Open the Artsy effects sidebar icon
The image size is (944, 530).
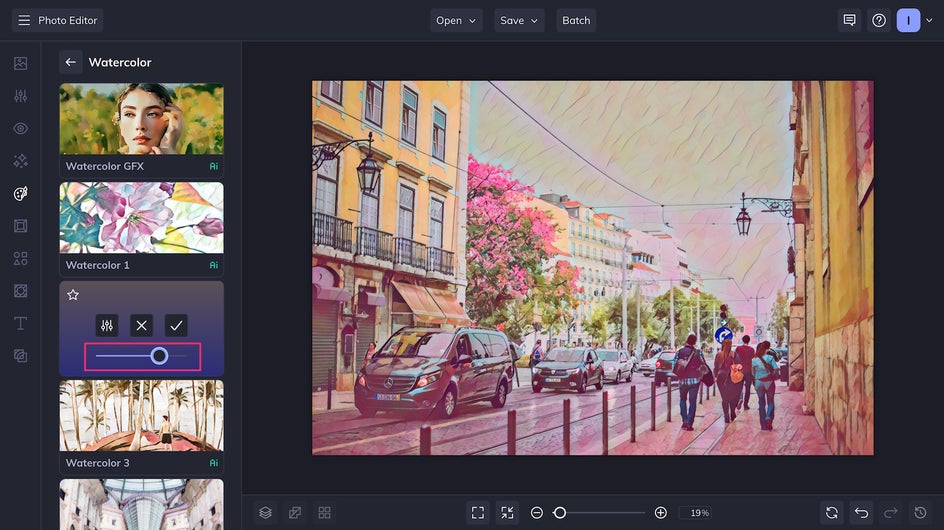20,194
